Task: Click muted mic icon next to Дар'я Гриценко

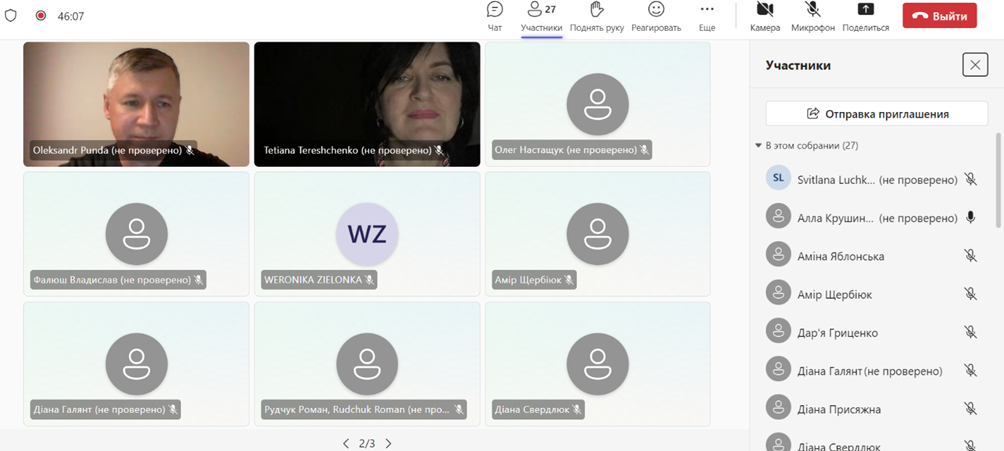Action: coord(971,332)
